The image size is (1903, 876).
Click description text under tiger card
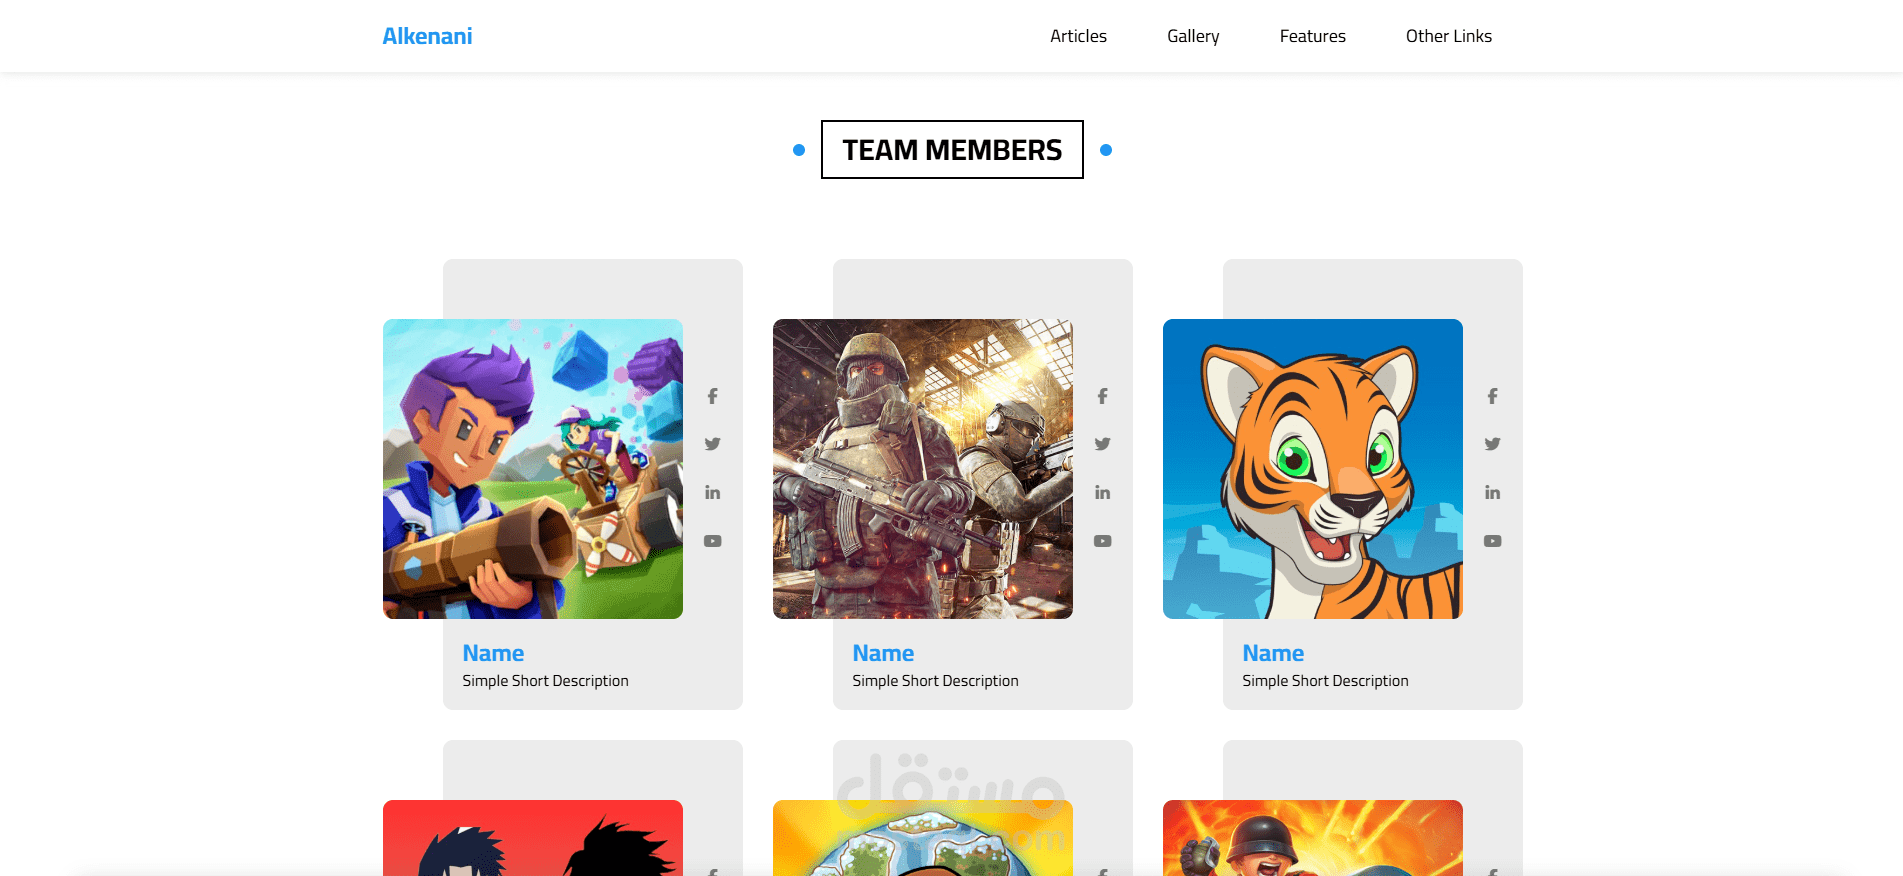(1325, 681)
